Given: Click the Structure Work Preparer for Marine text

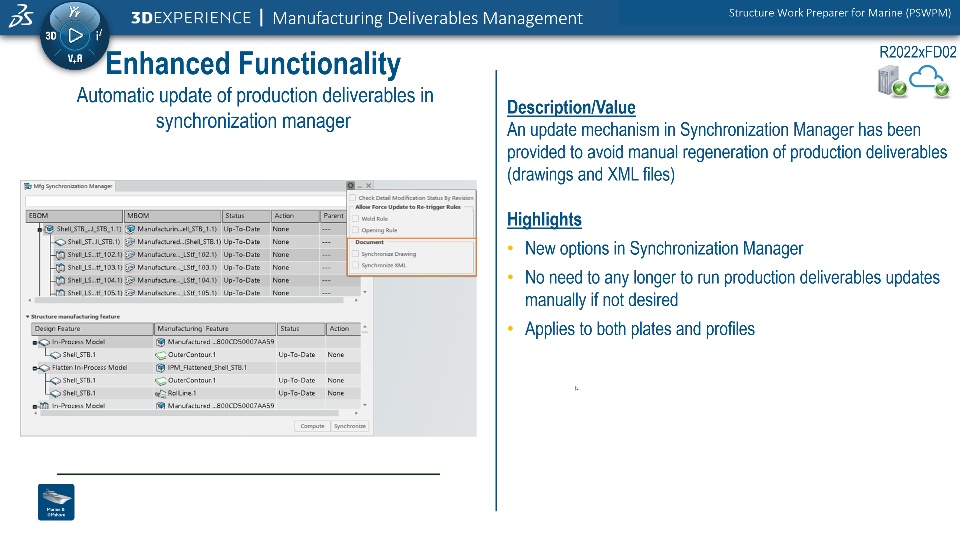Looking at the screenshot, I should click(x=839, y=13).
